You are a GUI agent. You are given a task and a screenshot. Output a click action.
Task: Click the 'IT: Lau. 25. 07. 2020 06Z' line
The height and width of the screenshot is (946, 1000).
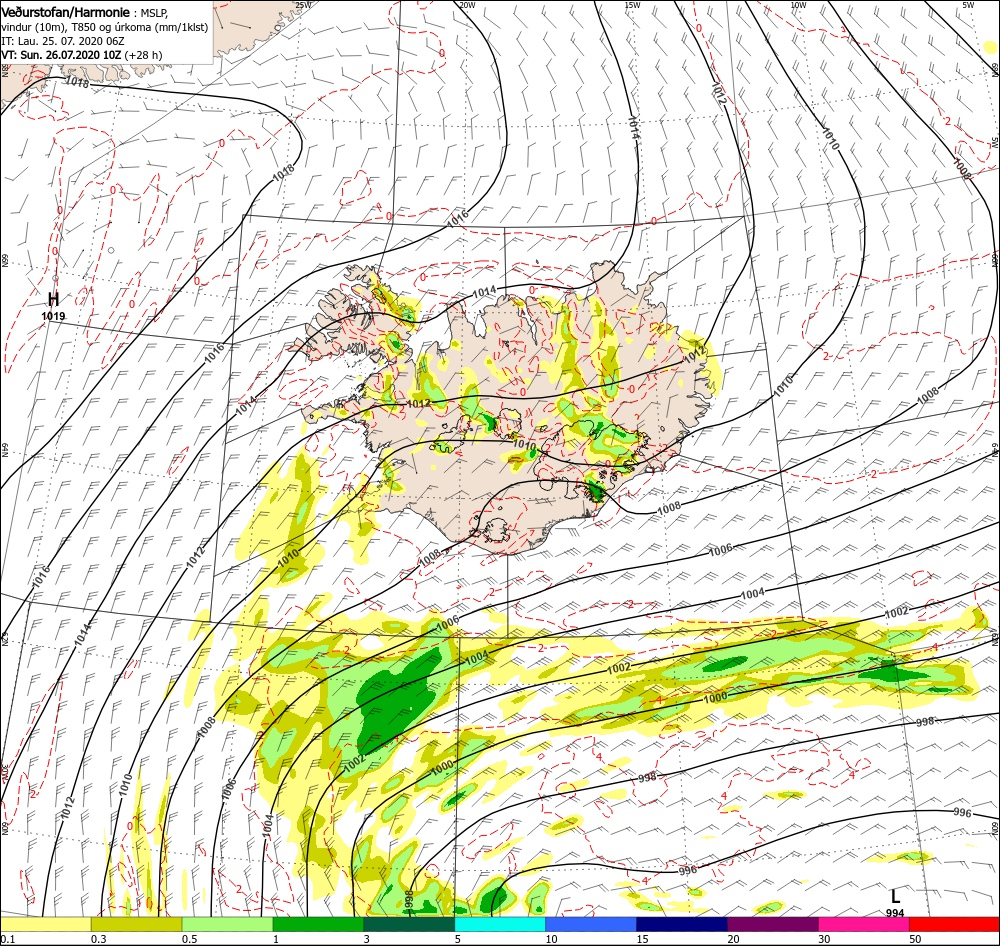point(62,41)
